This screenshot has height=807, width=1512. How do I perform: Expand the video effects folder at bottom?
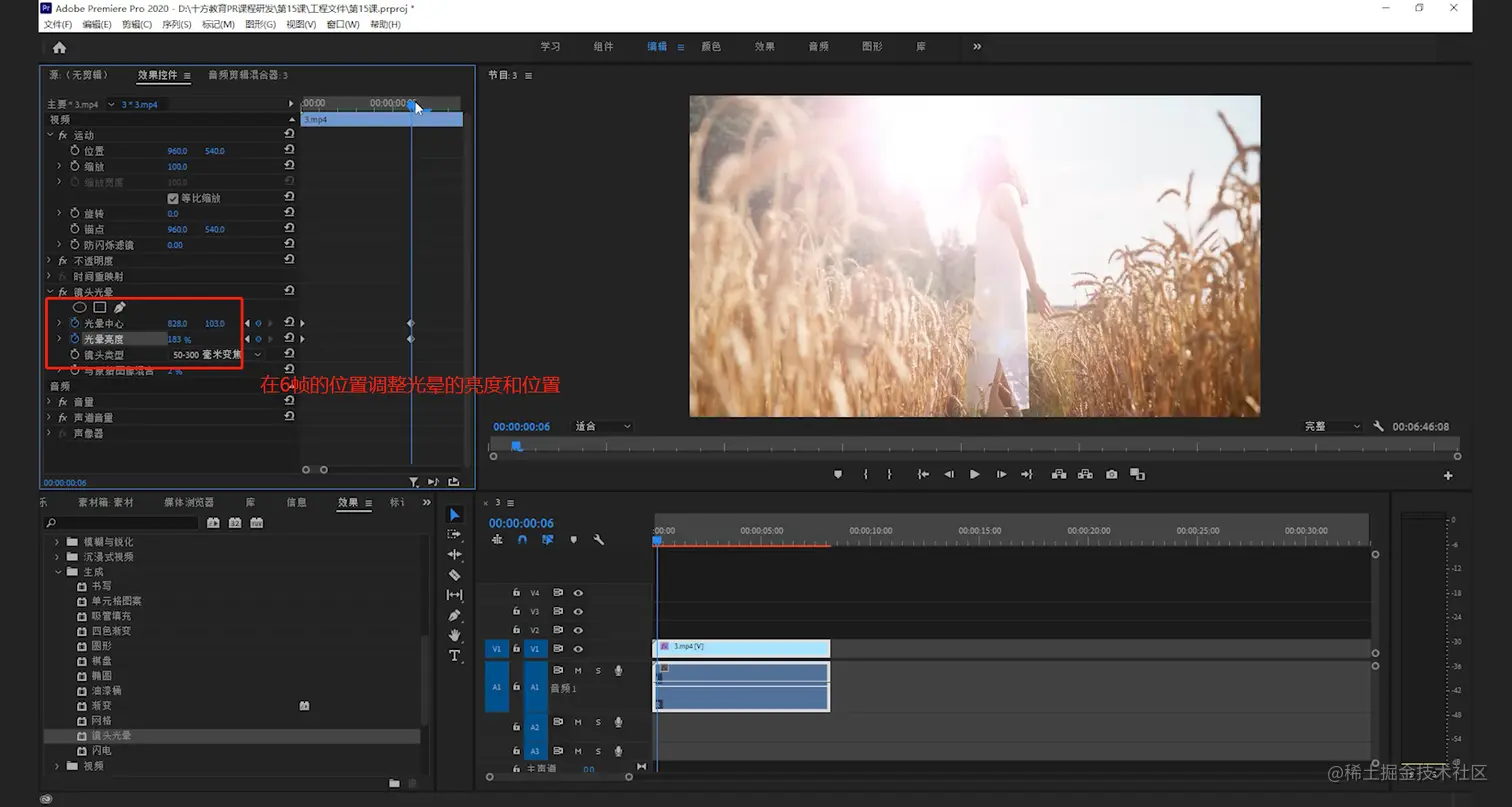(58, 766)
